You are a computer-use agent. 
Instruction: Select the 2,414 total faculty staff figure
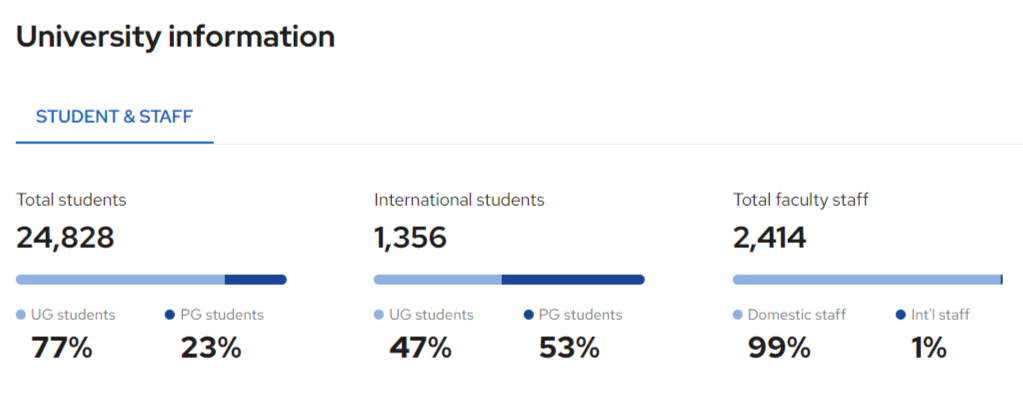(770, 238)
